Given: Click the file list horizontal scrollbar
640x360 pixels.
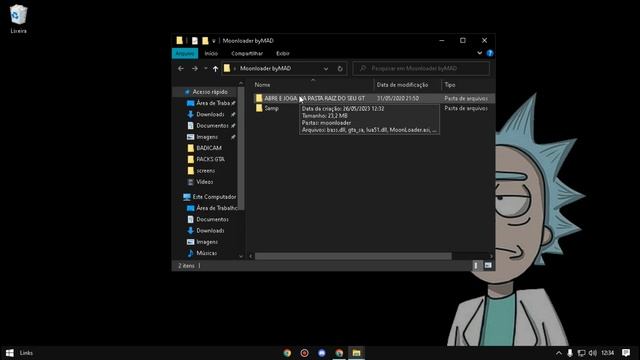Looking at the screenshot, I should [353, 256].
